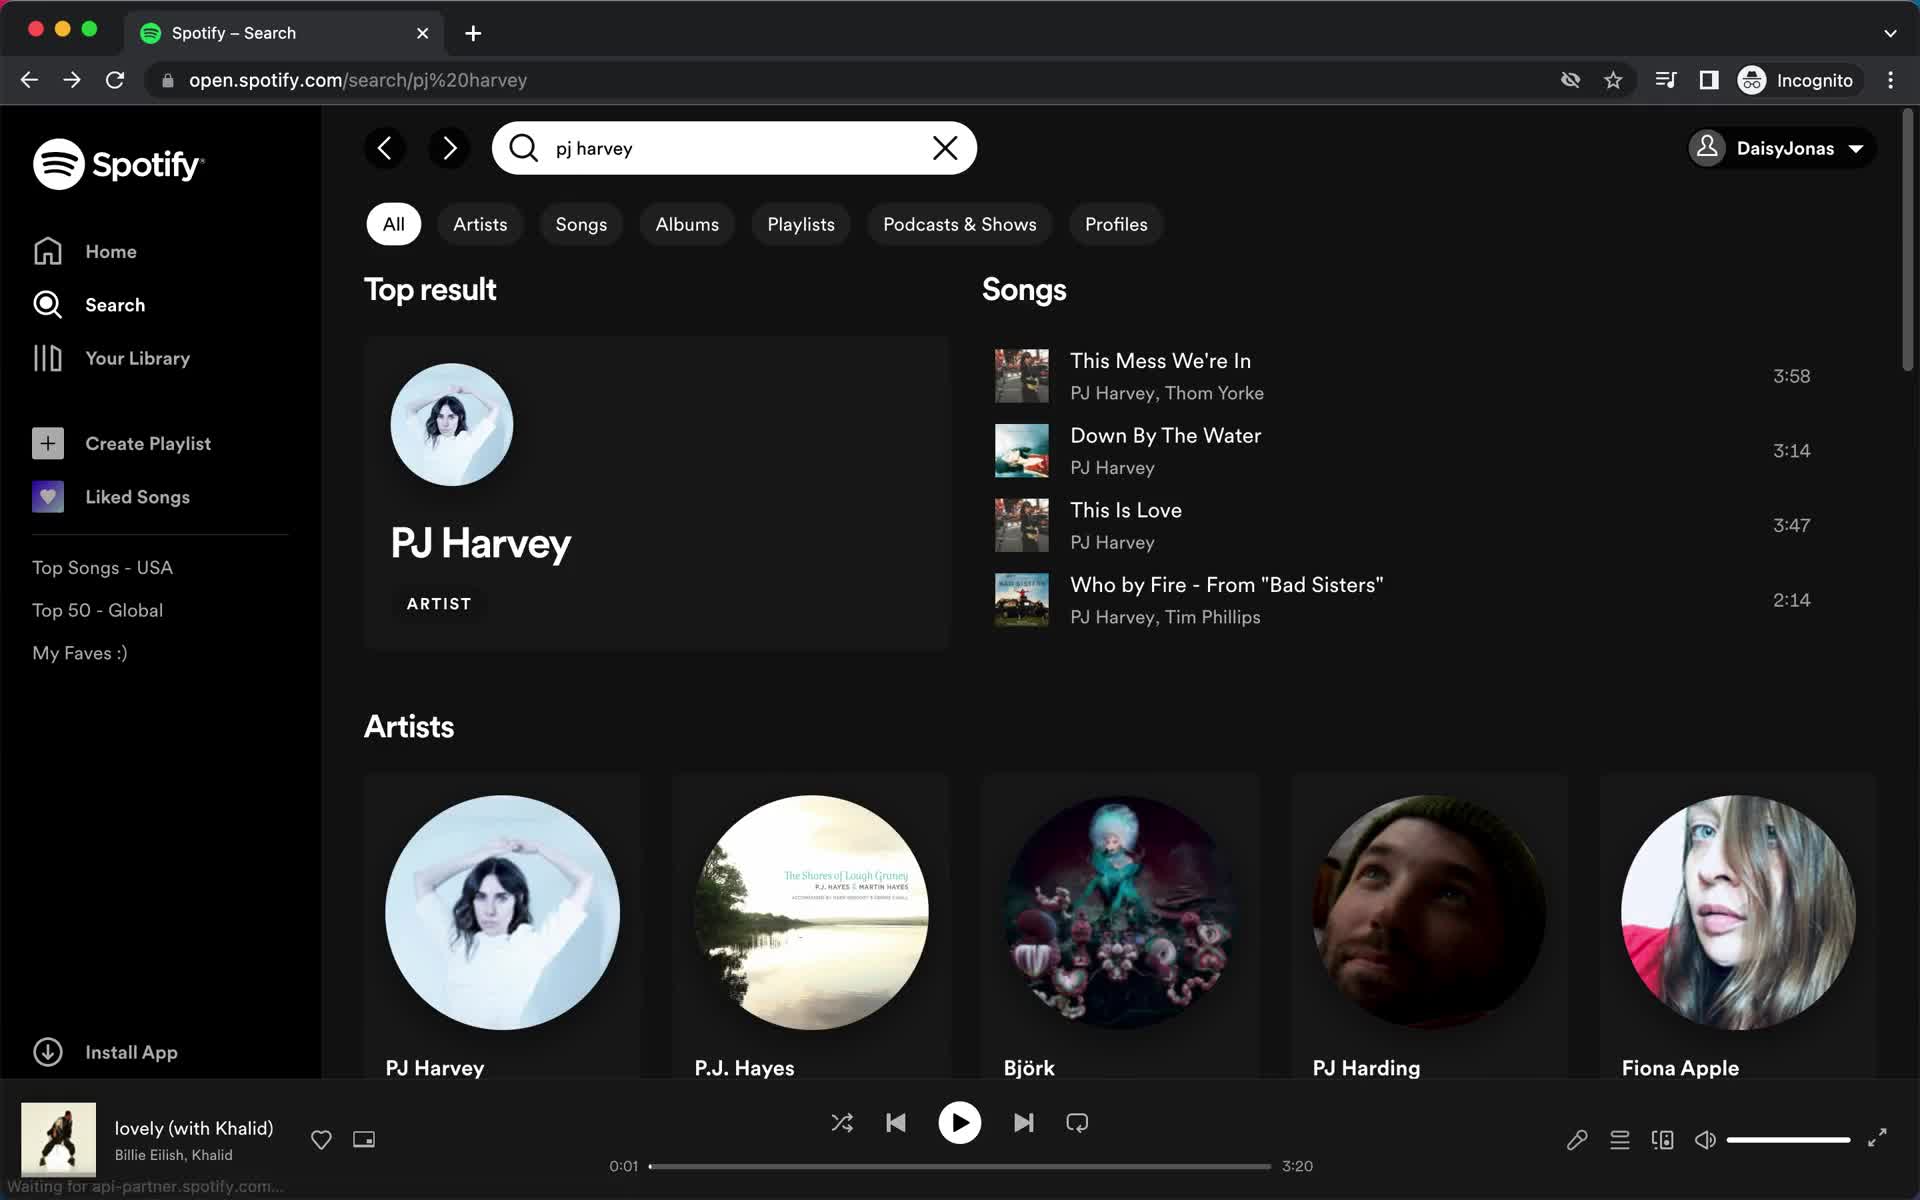Toggle repeat mode icon

click(1077, 1123)
